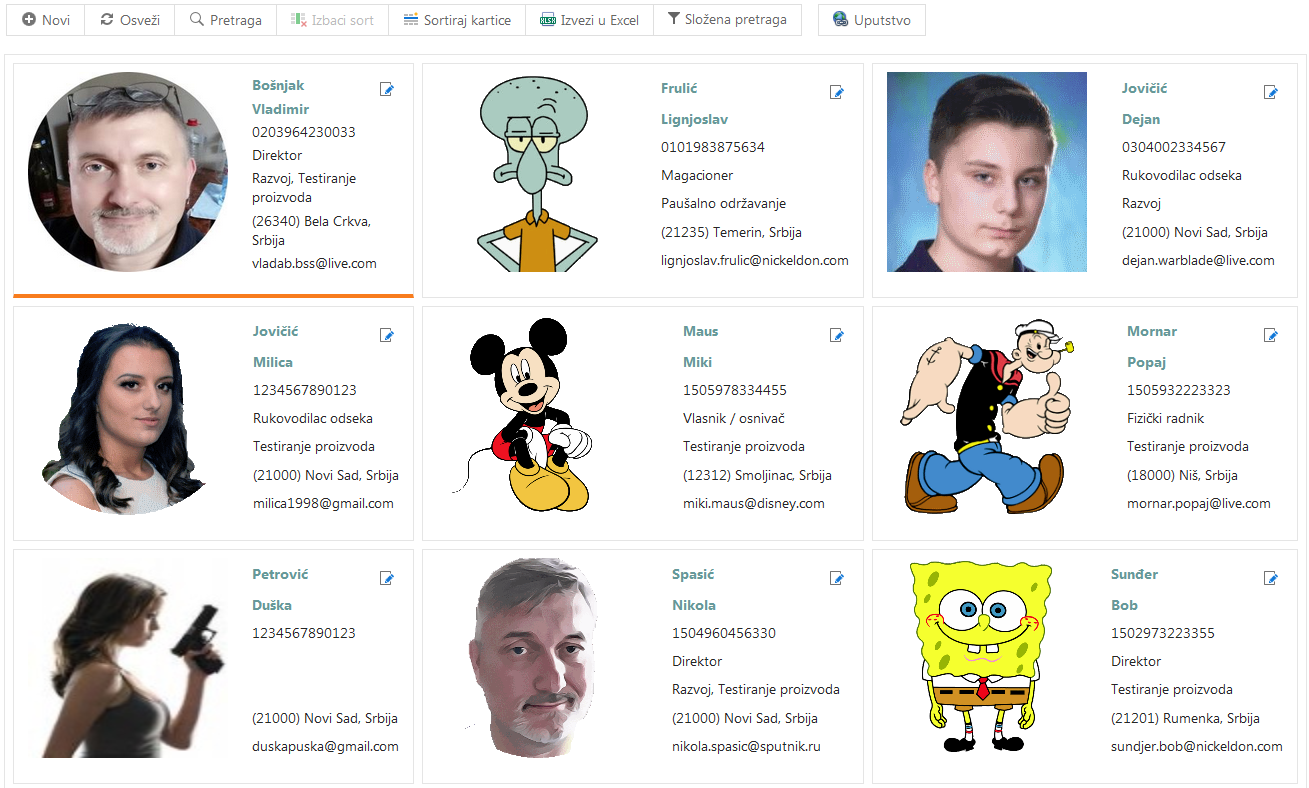The height and width of the screenshot is (788, 1309).
Task: Edit the Jovičić Milica card via icon
Action: coord(387,336)
